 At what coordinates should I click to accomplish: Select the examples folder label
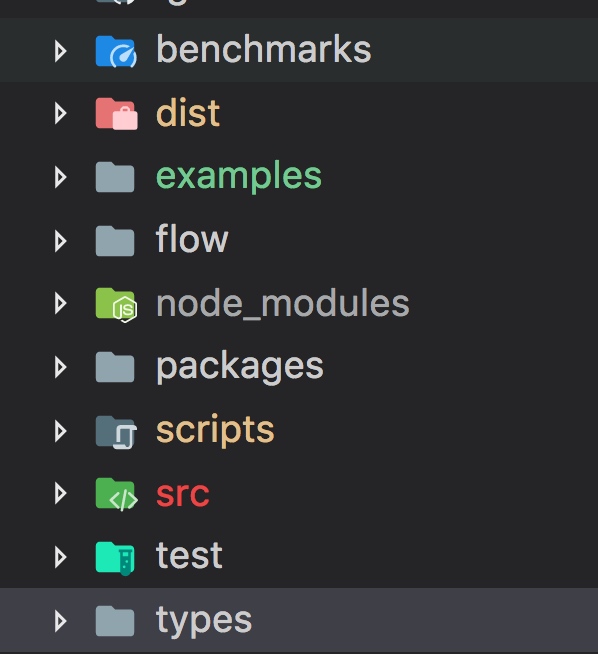click(239, 177)
